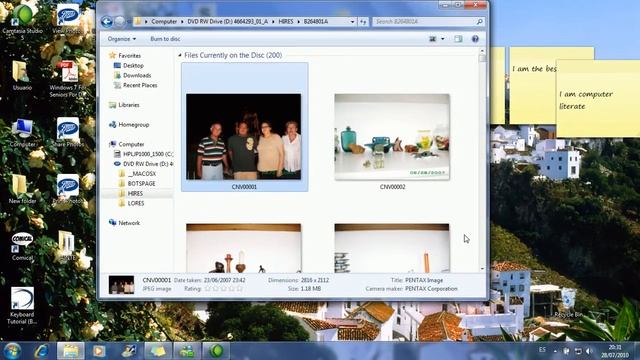Select _MACOSX folder in tree
Screen dimensions: 640x360
[x=141, y=173]
